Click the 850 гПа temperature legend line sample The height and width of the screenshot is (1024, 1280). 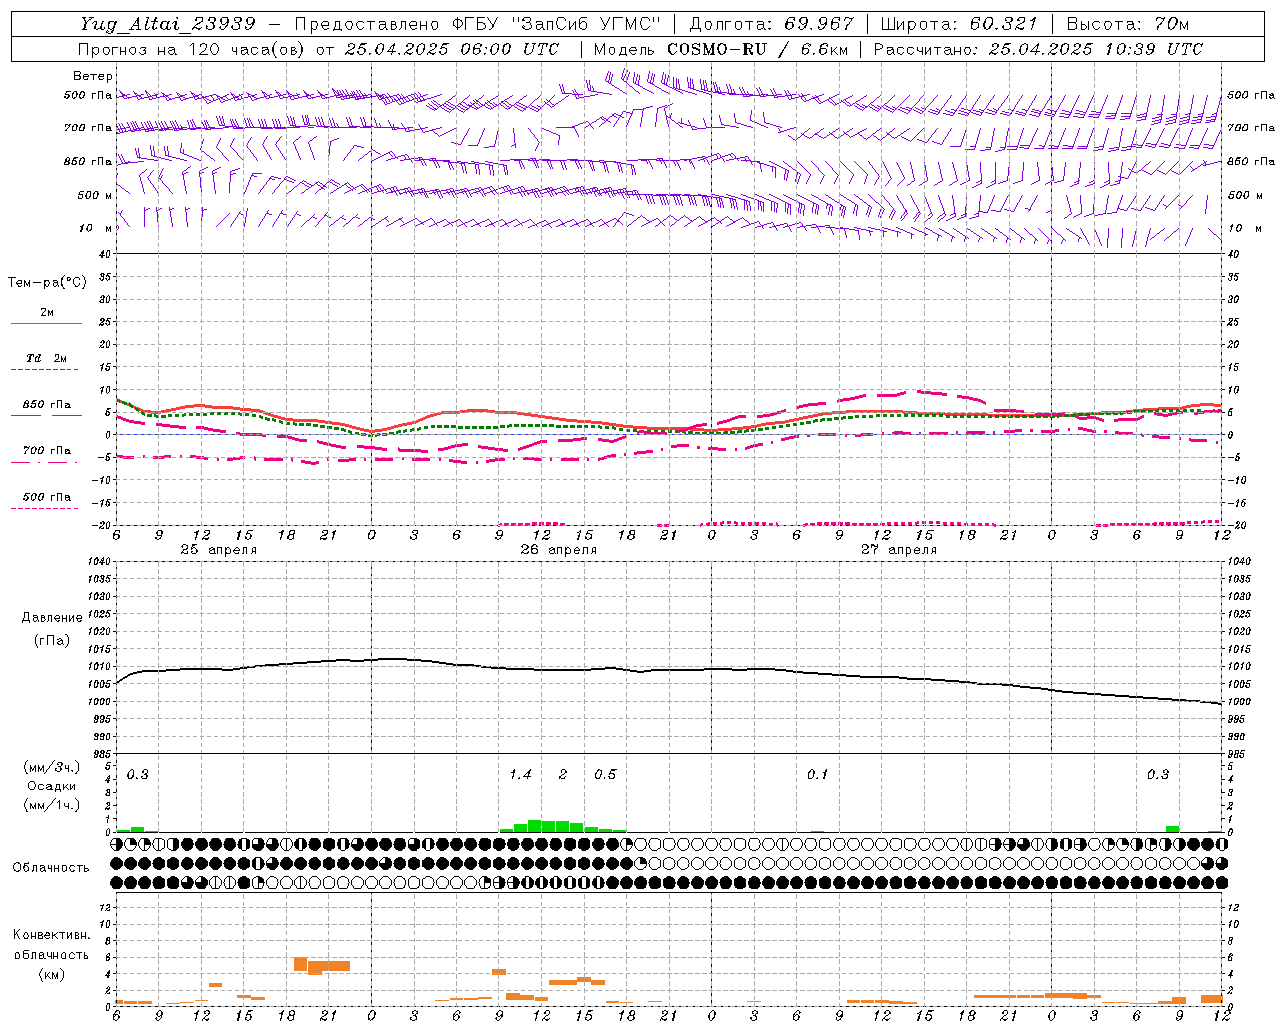coord(46,414)
